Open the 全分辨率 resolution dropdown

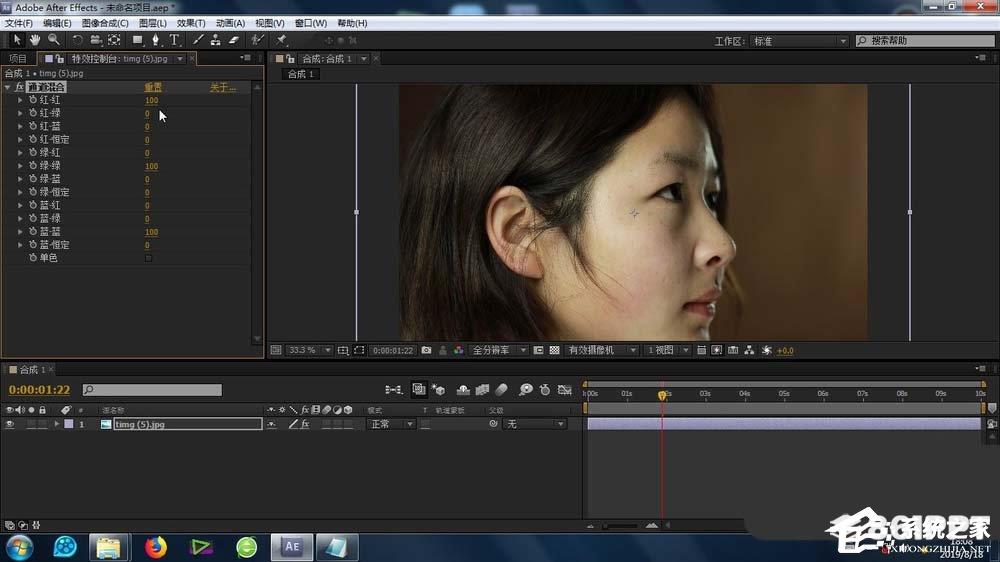pyautogui.click(x=499, y=350)
